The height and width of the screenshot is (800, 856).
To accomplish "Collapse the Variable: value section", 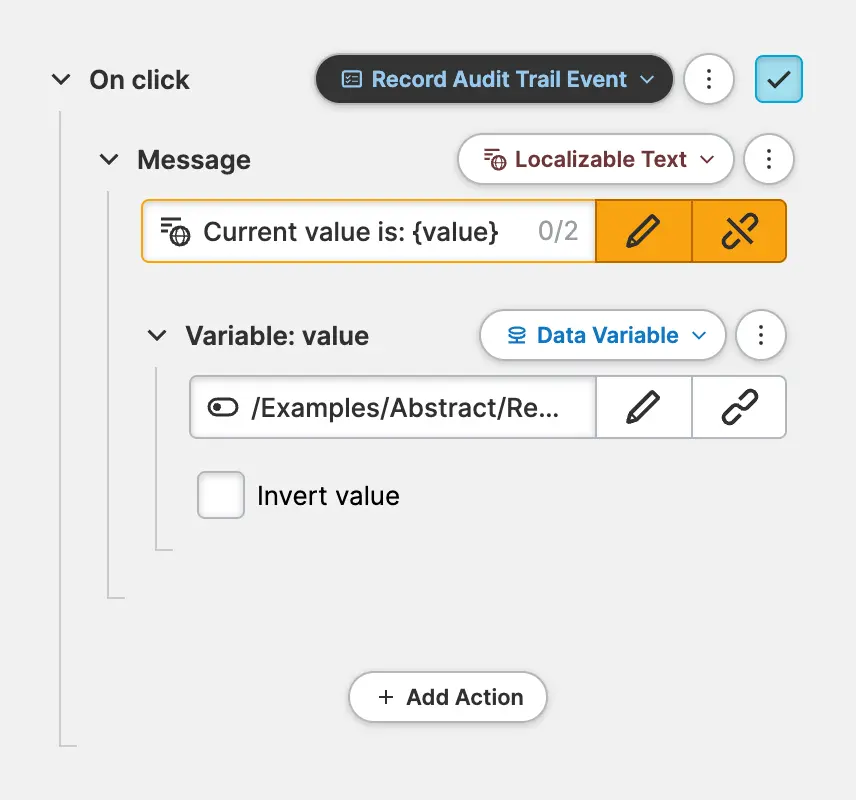I will coord(157,336).
